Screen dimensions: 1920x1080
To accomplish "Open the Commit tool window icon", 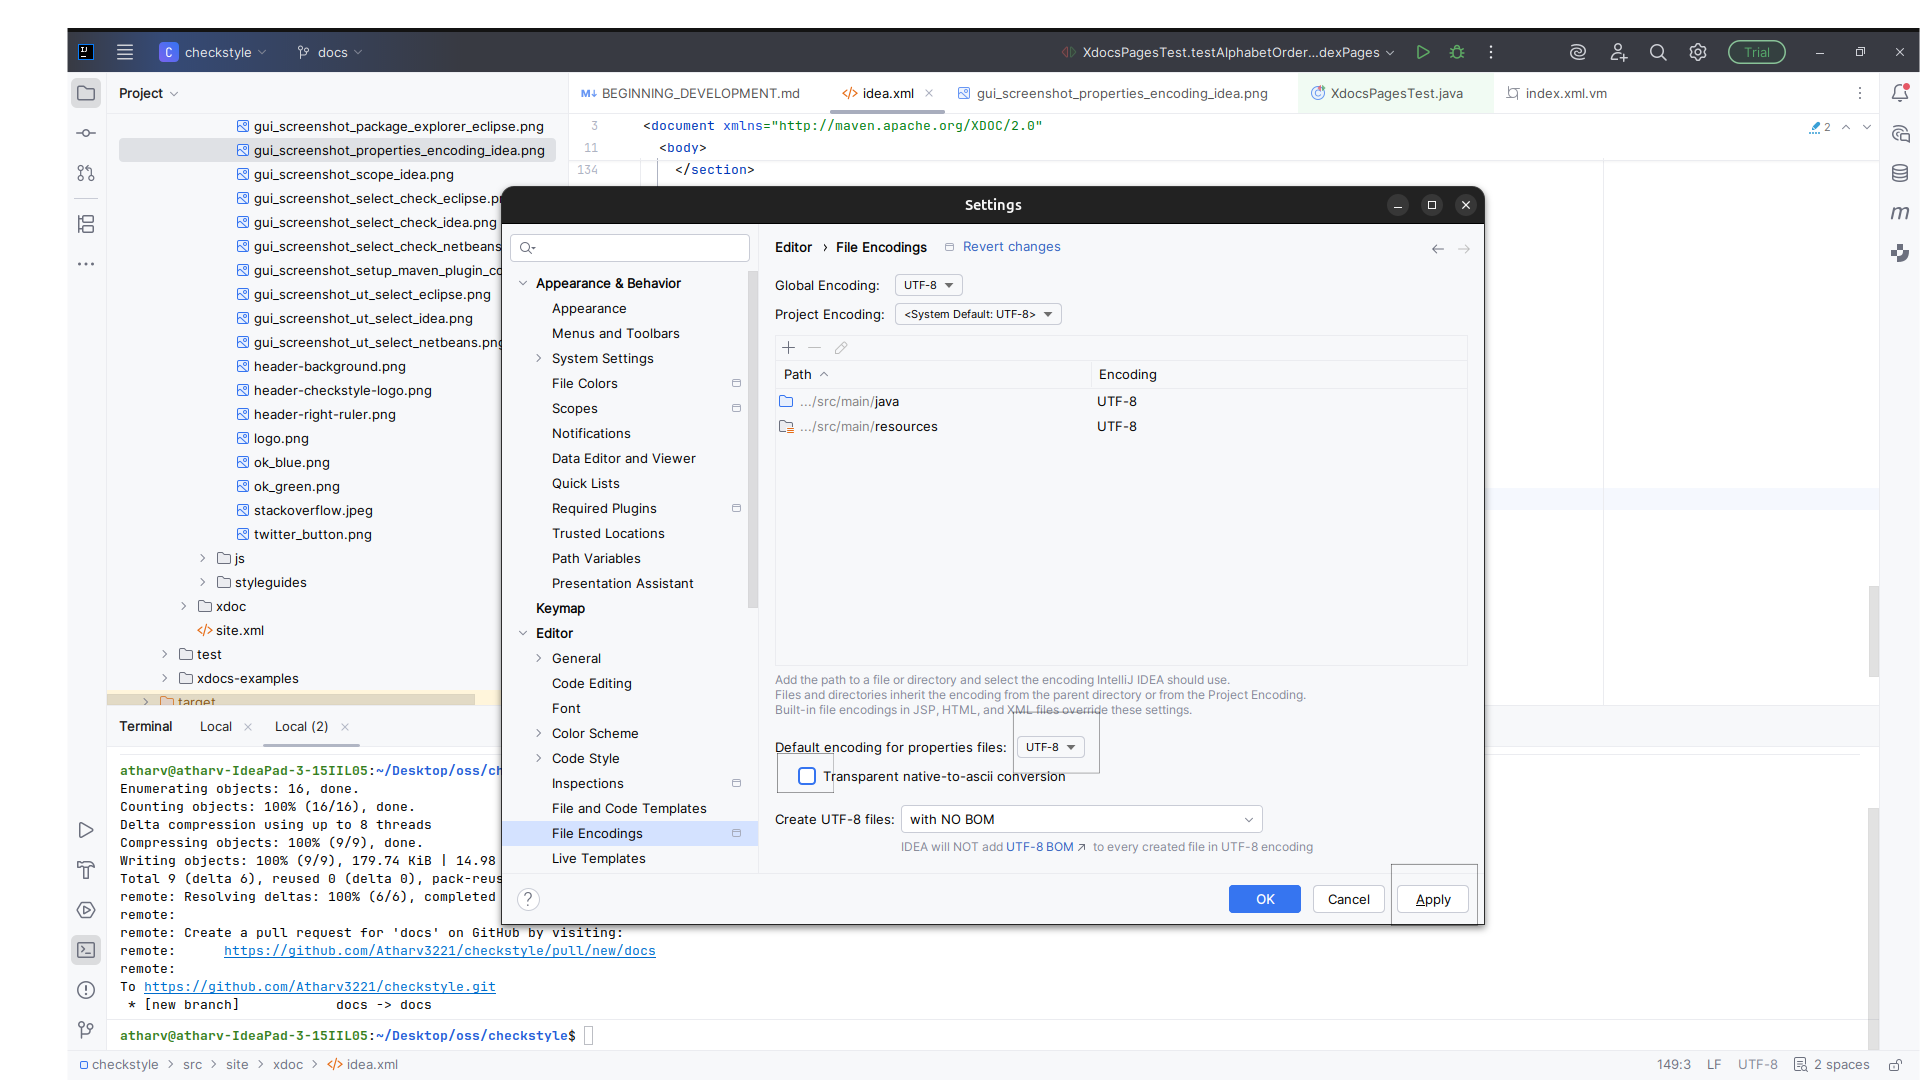I will (x=86, y=132).
